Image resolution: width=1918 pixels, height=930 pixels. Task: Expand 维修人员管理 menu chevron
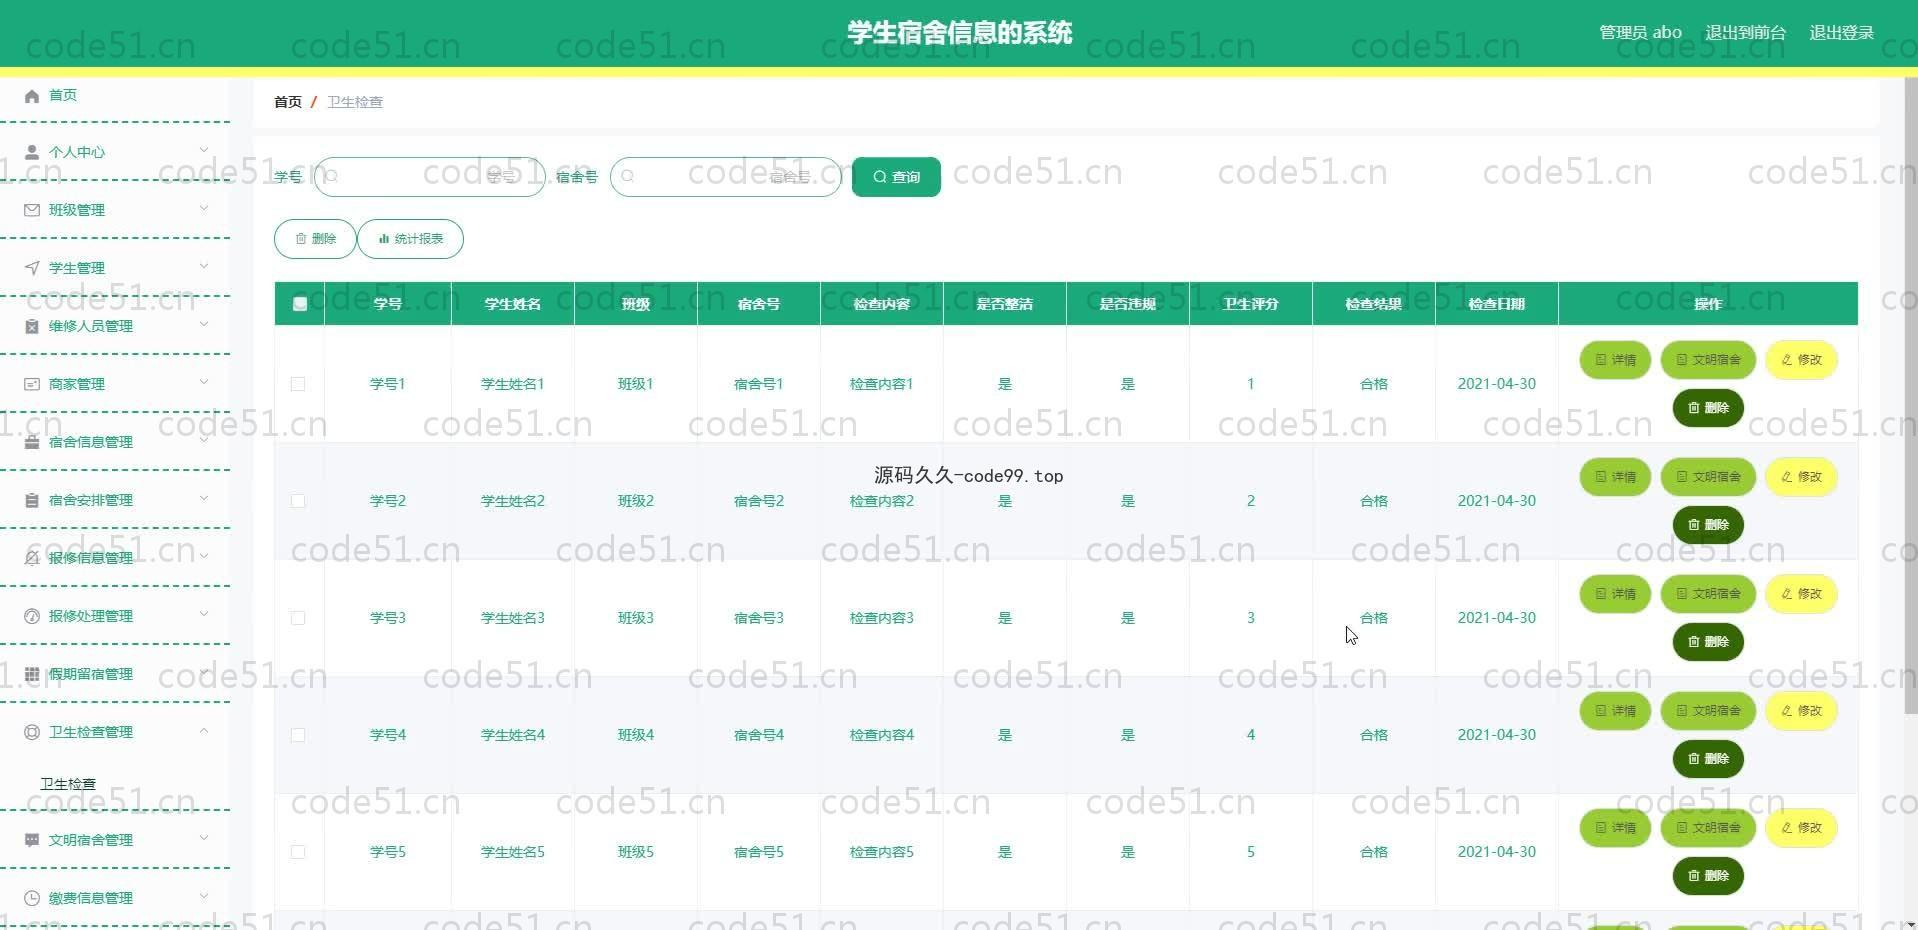pos(204,325)
